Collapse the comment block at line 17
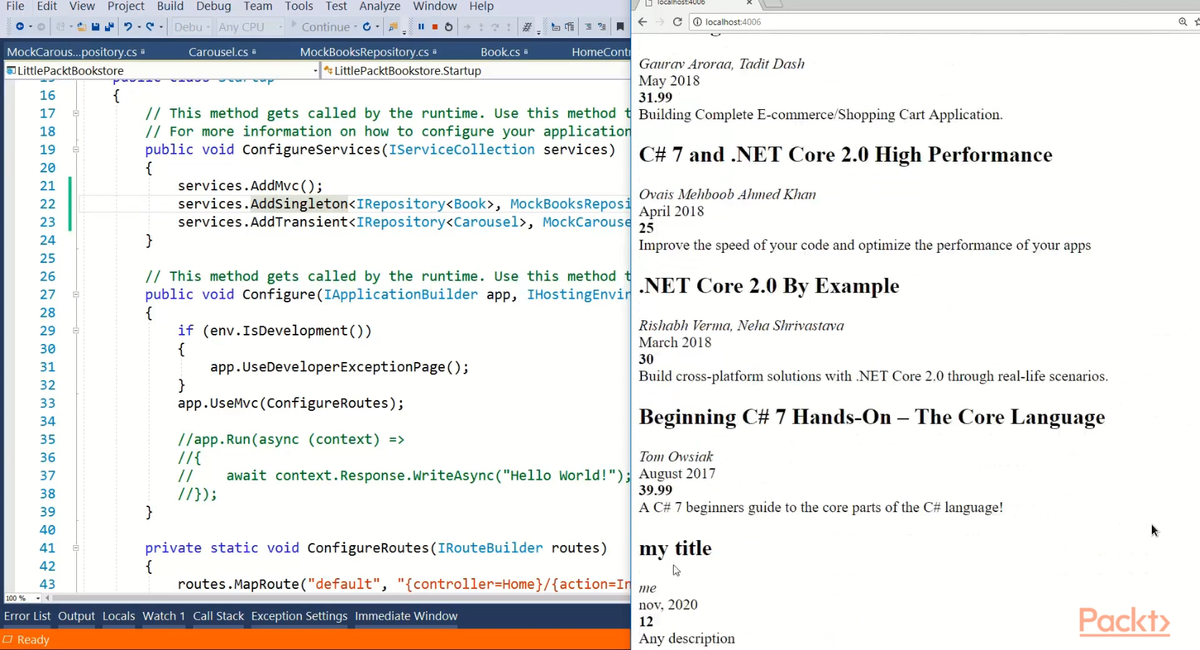Screen dimensions: 1200x650 75,113
